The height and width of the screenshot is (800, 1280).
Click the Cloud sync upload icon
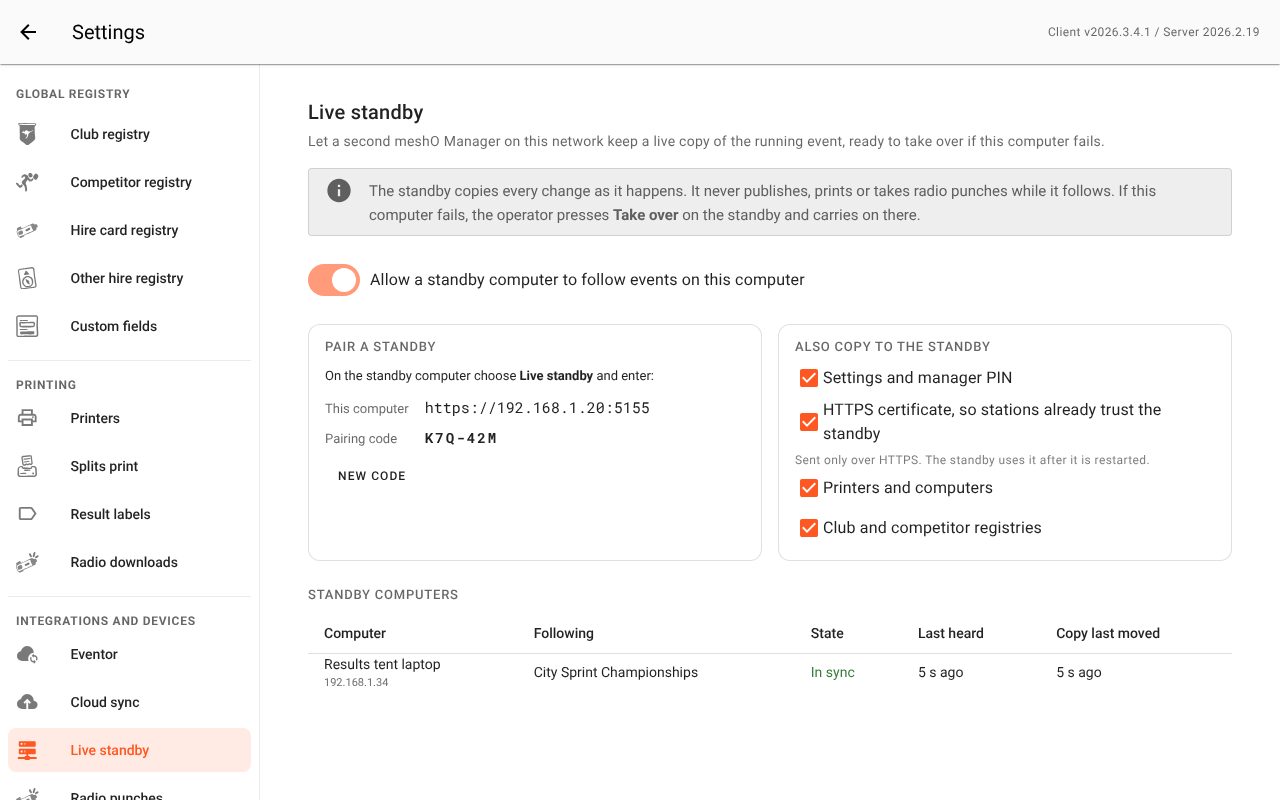point(28,702)
